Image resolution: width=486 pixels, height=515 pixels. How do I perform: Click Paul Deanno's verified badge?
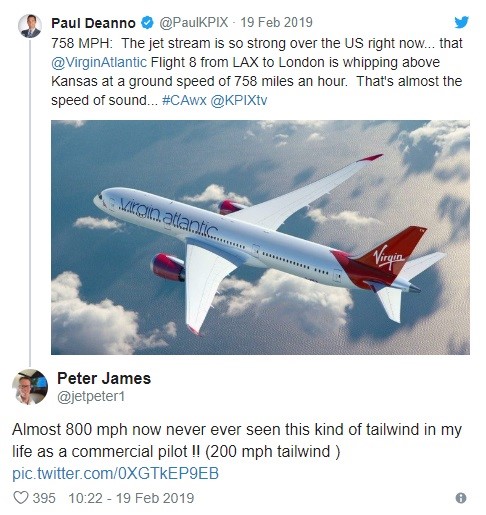pyautogui.click(x=147, y=23)
